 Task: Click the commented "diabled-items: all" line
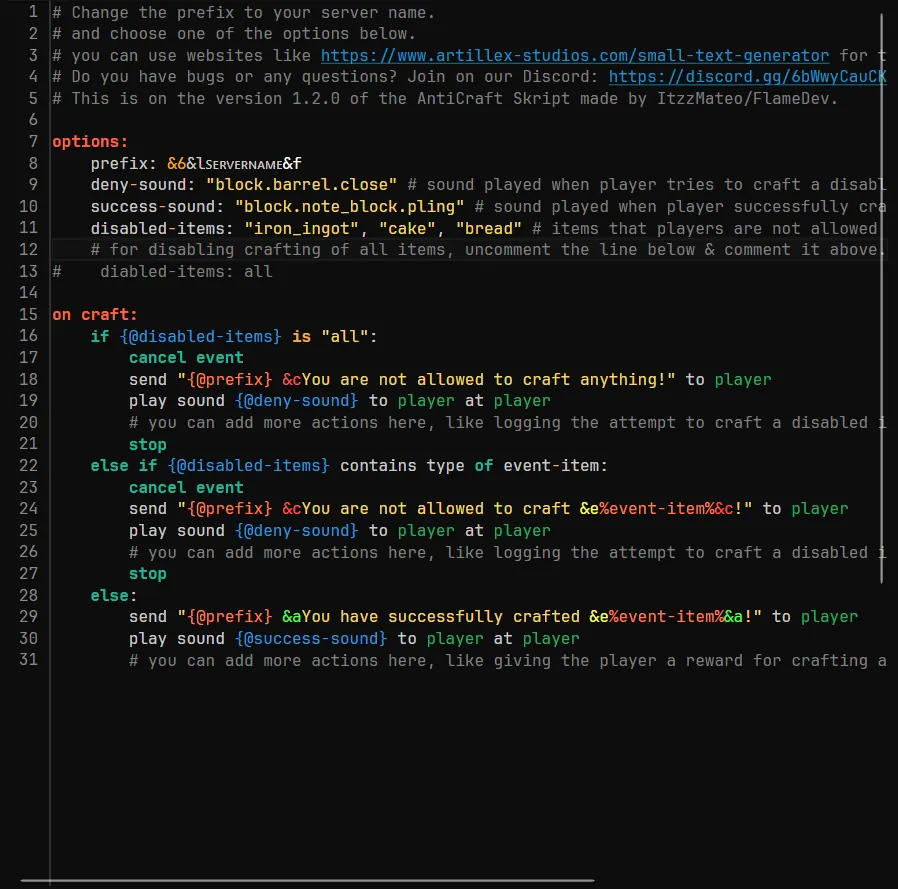click(185, 272)
